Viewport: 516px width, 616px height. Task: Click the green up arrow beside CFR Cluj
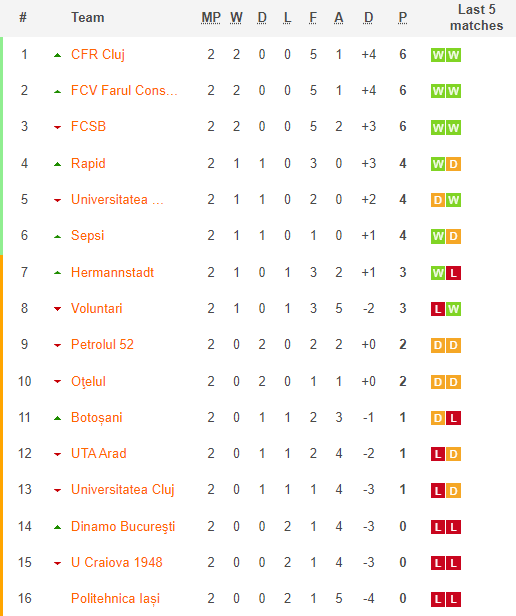click(x=57, y=55)
